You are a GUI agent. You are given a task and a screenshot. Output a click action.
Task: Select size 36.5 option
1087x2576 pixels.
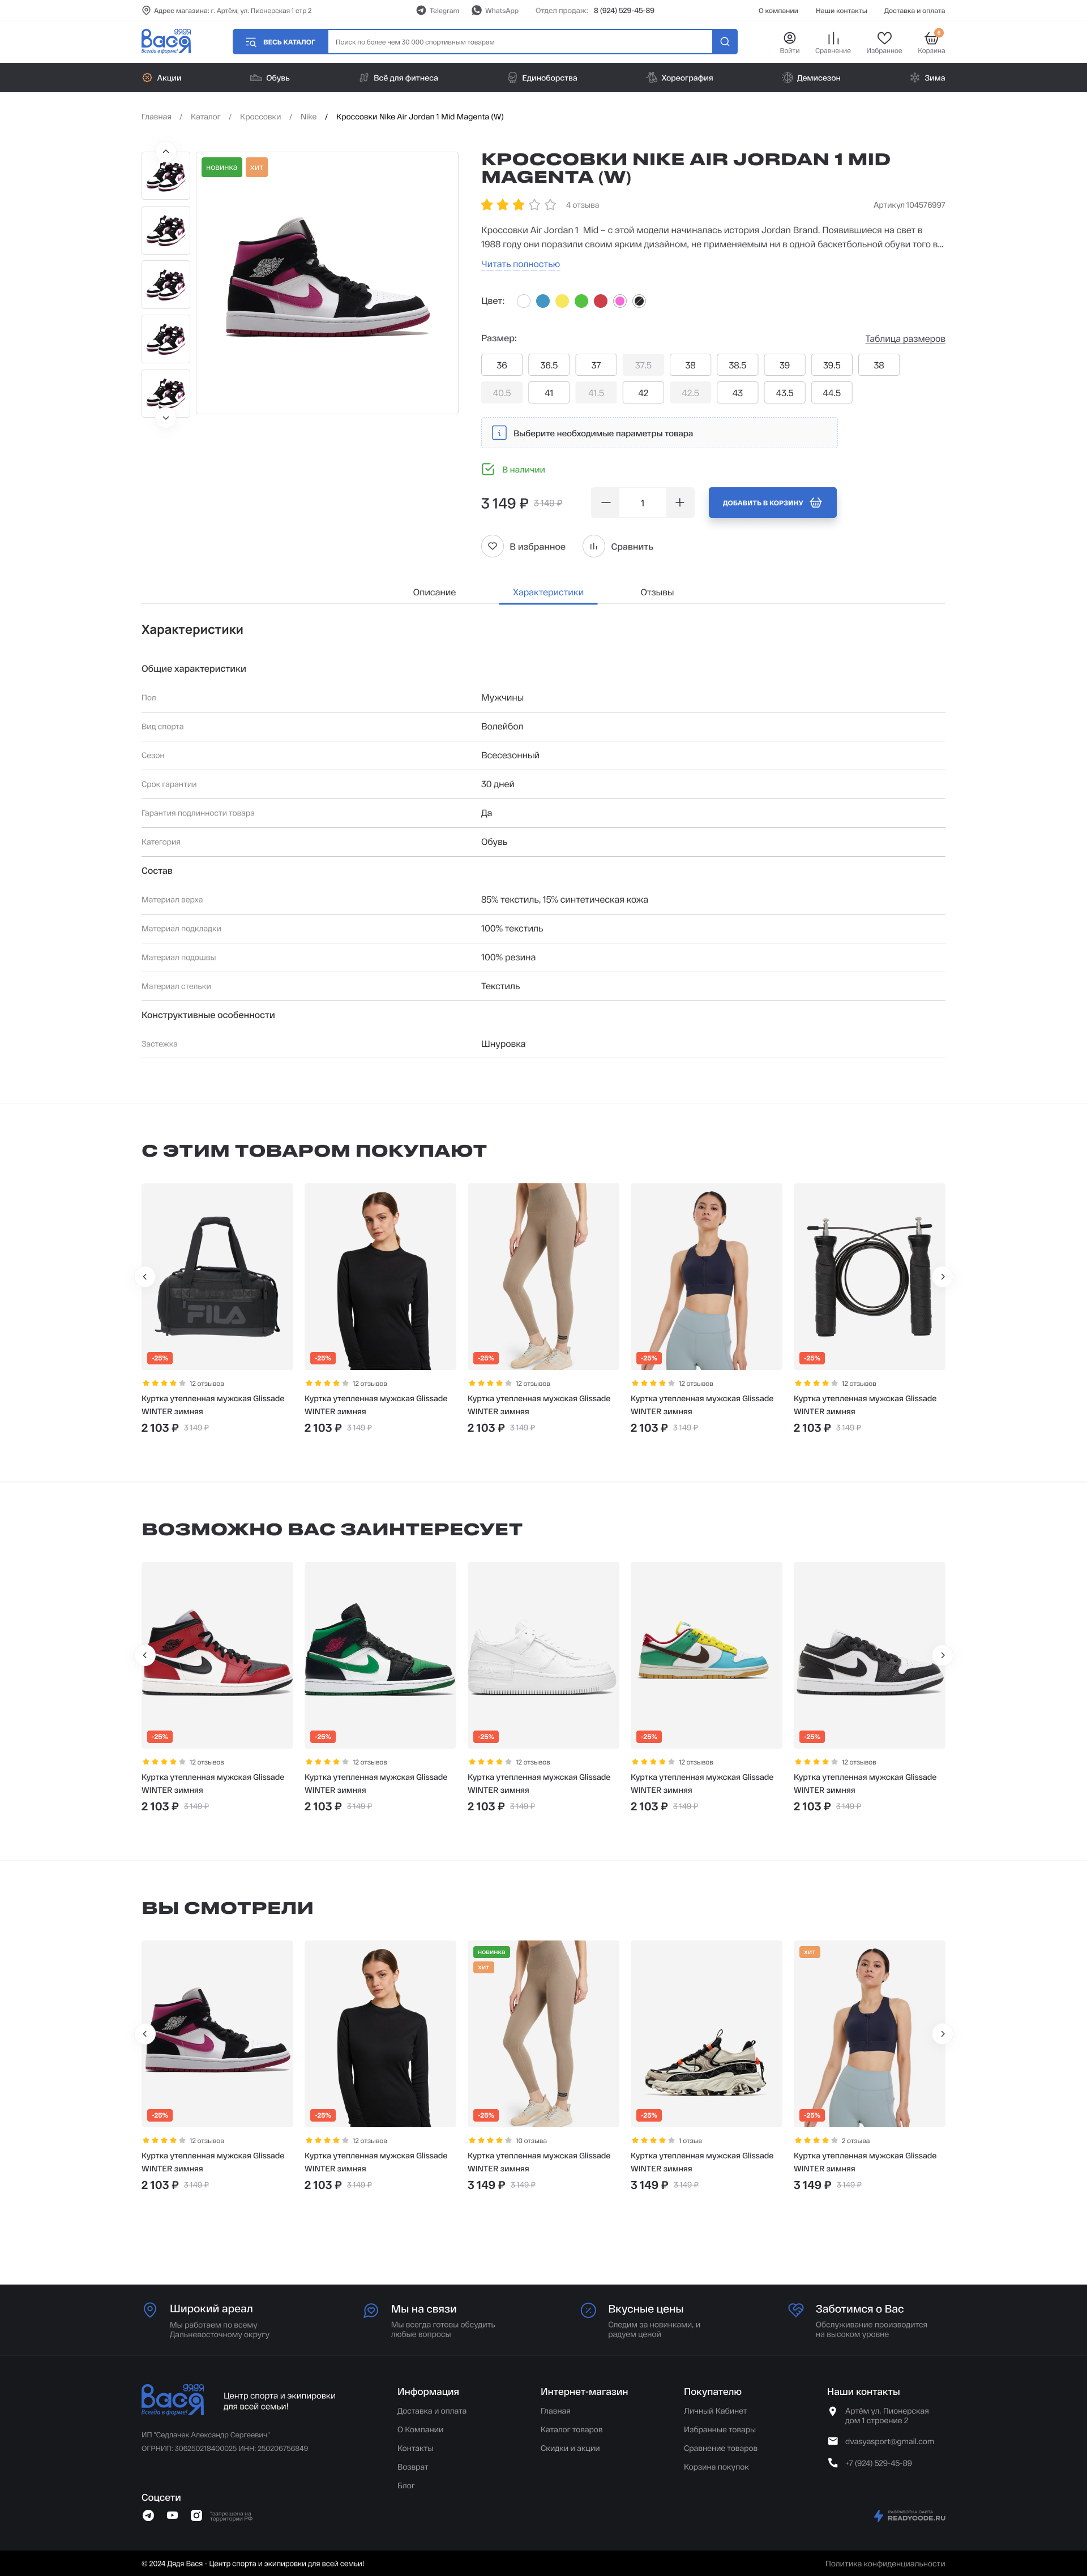(549, 365)
